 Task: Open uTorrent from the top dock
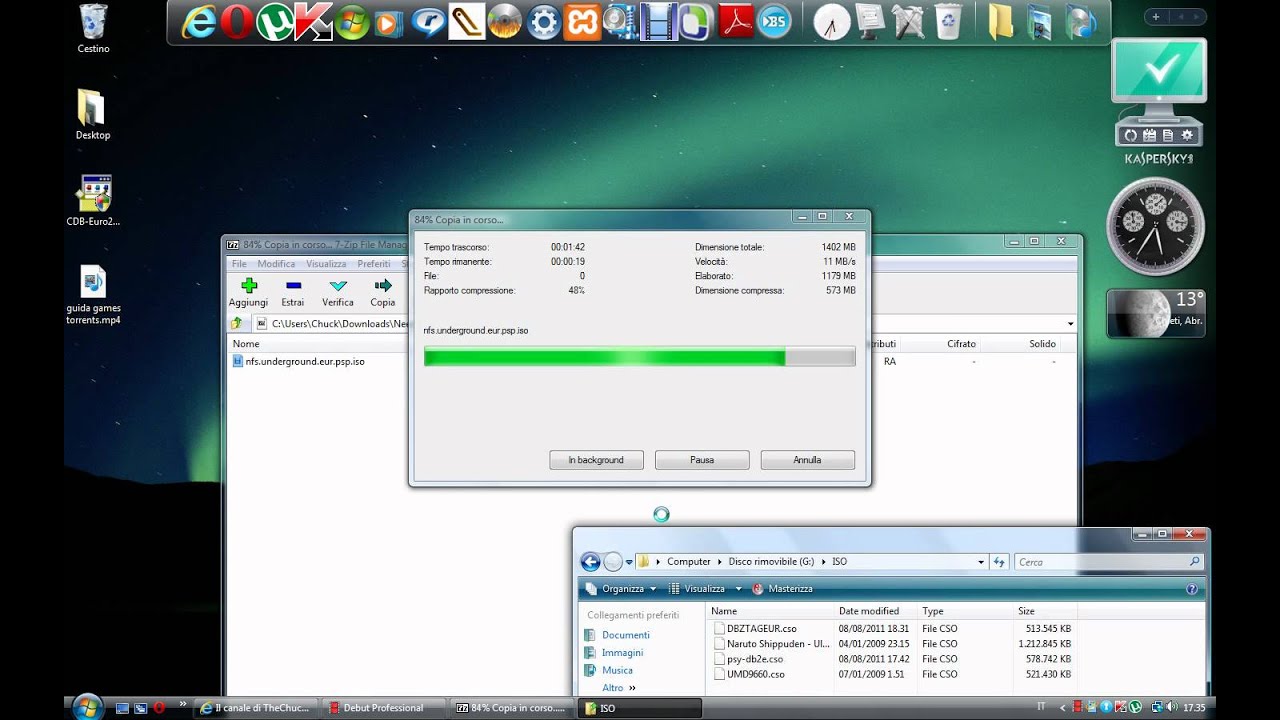point(274,22)
